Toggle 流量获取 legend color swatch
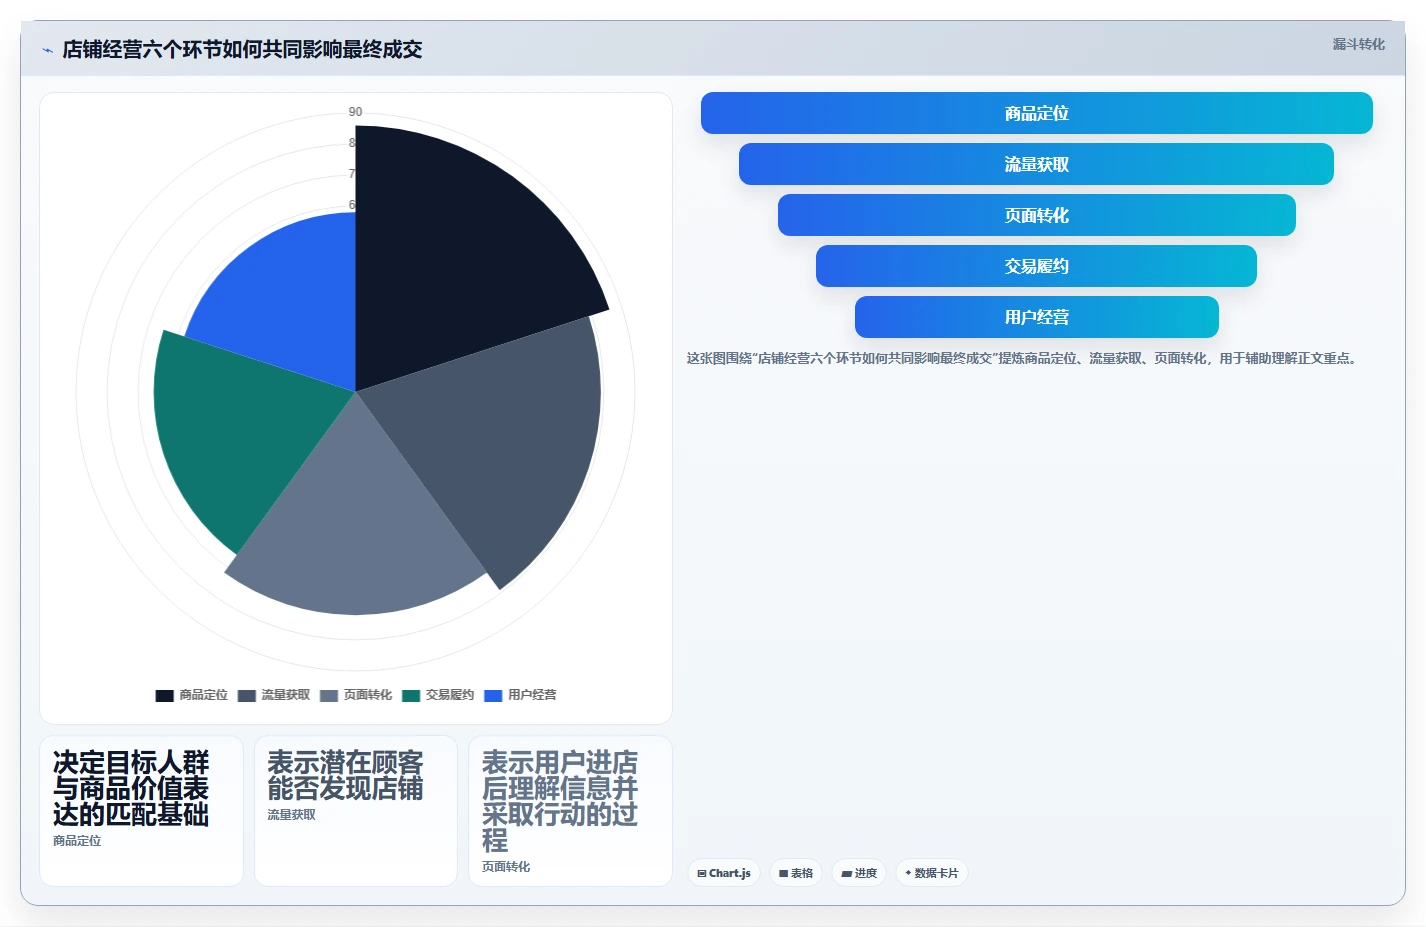 (x=247, y=695)
